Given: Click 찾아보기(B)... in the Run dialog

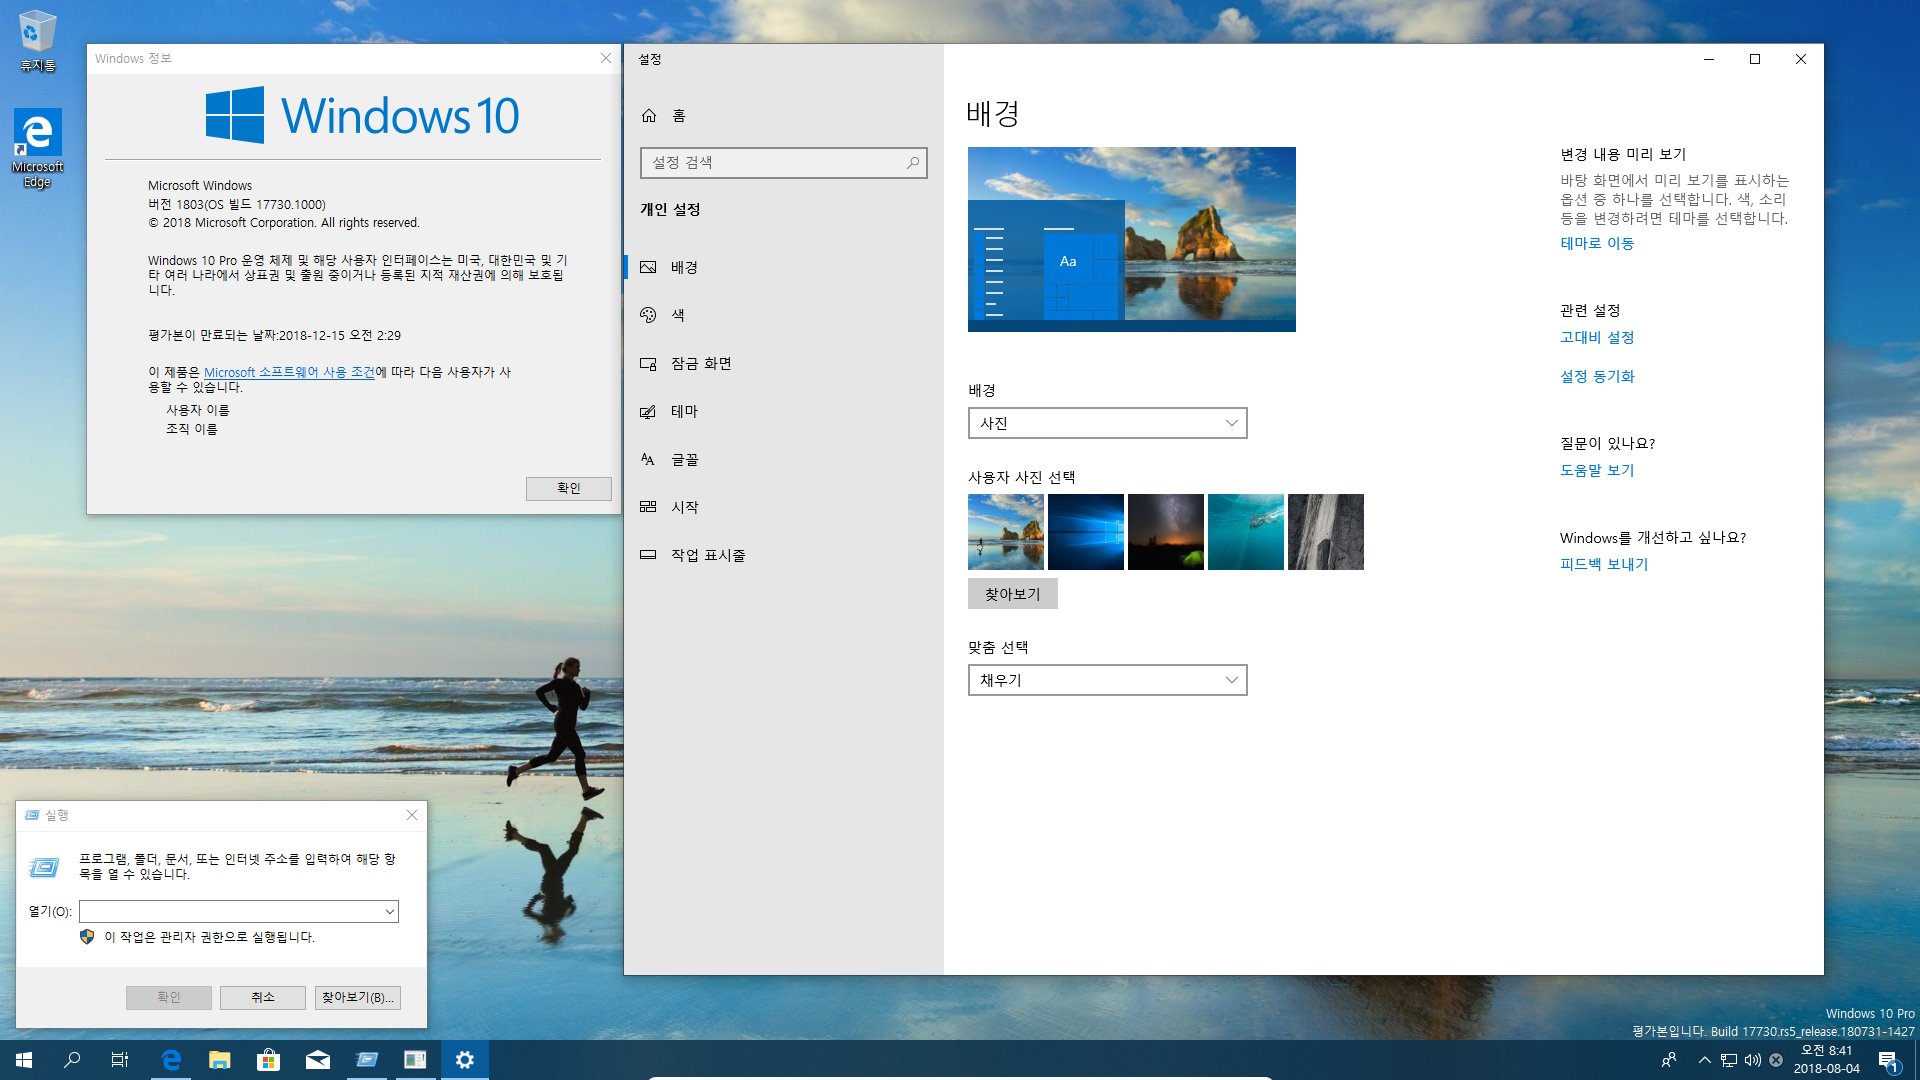Looking at the screenshot, I should pos(357,997).
